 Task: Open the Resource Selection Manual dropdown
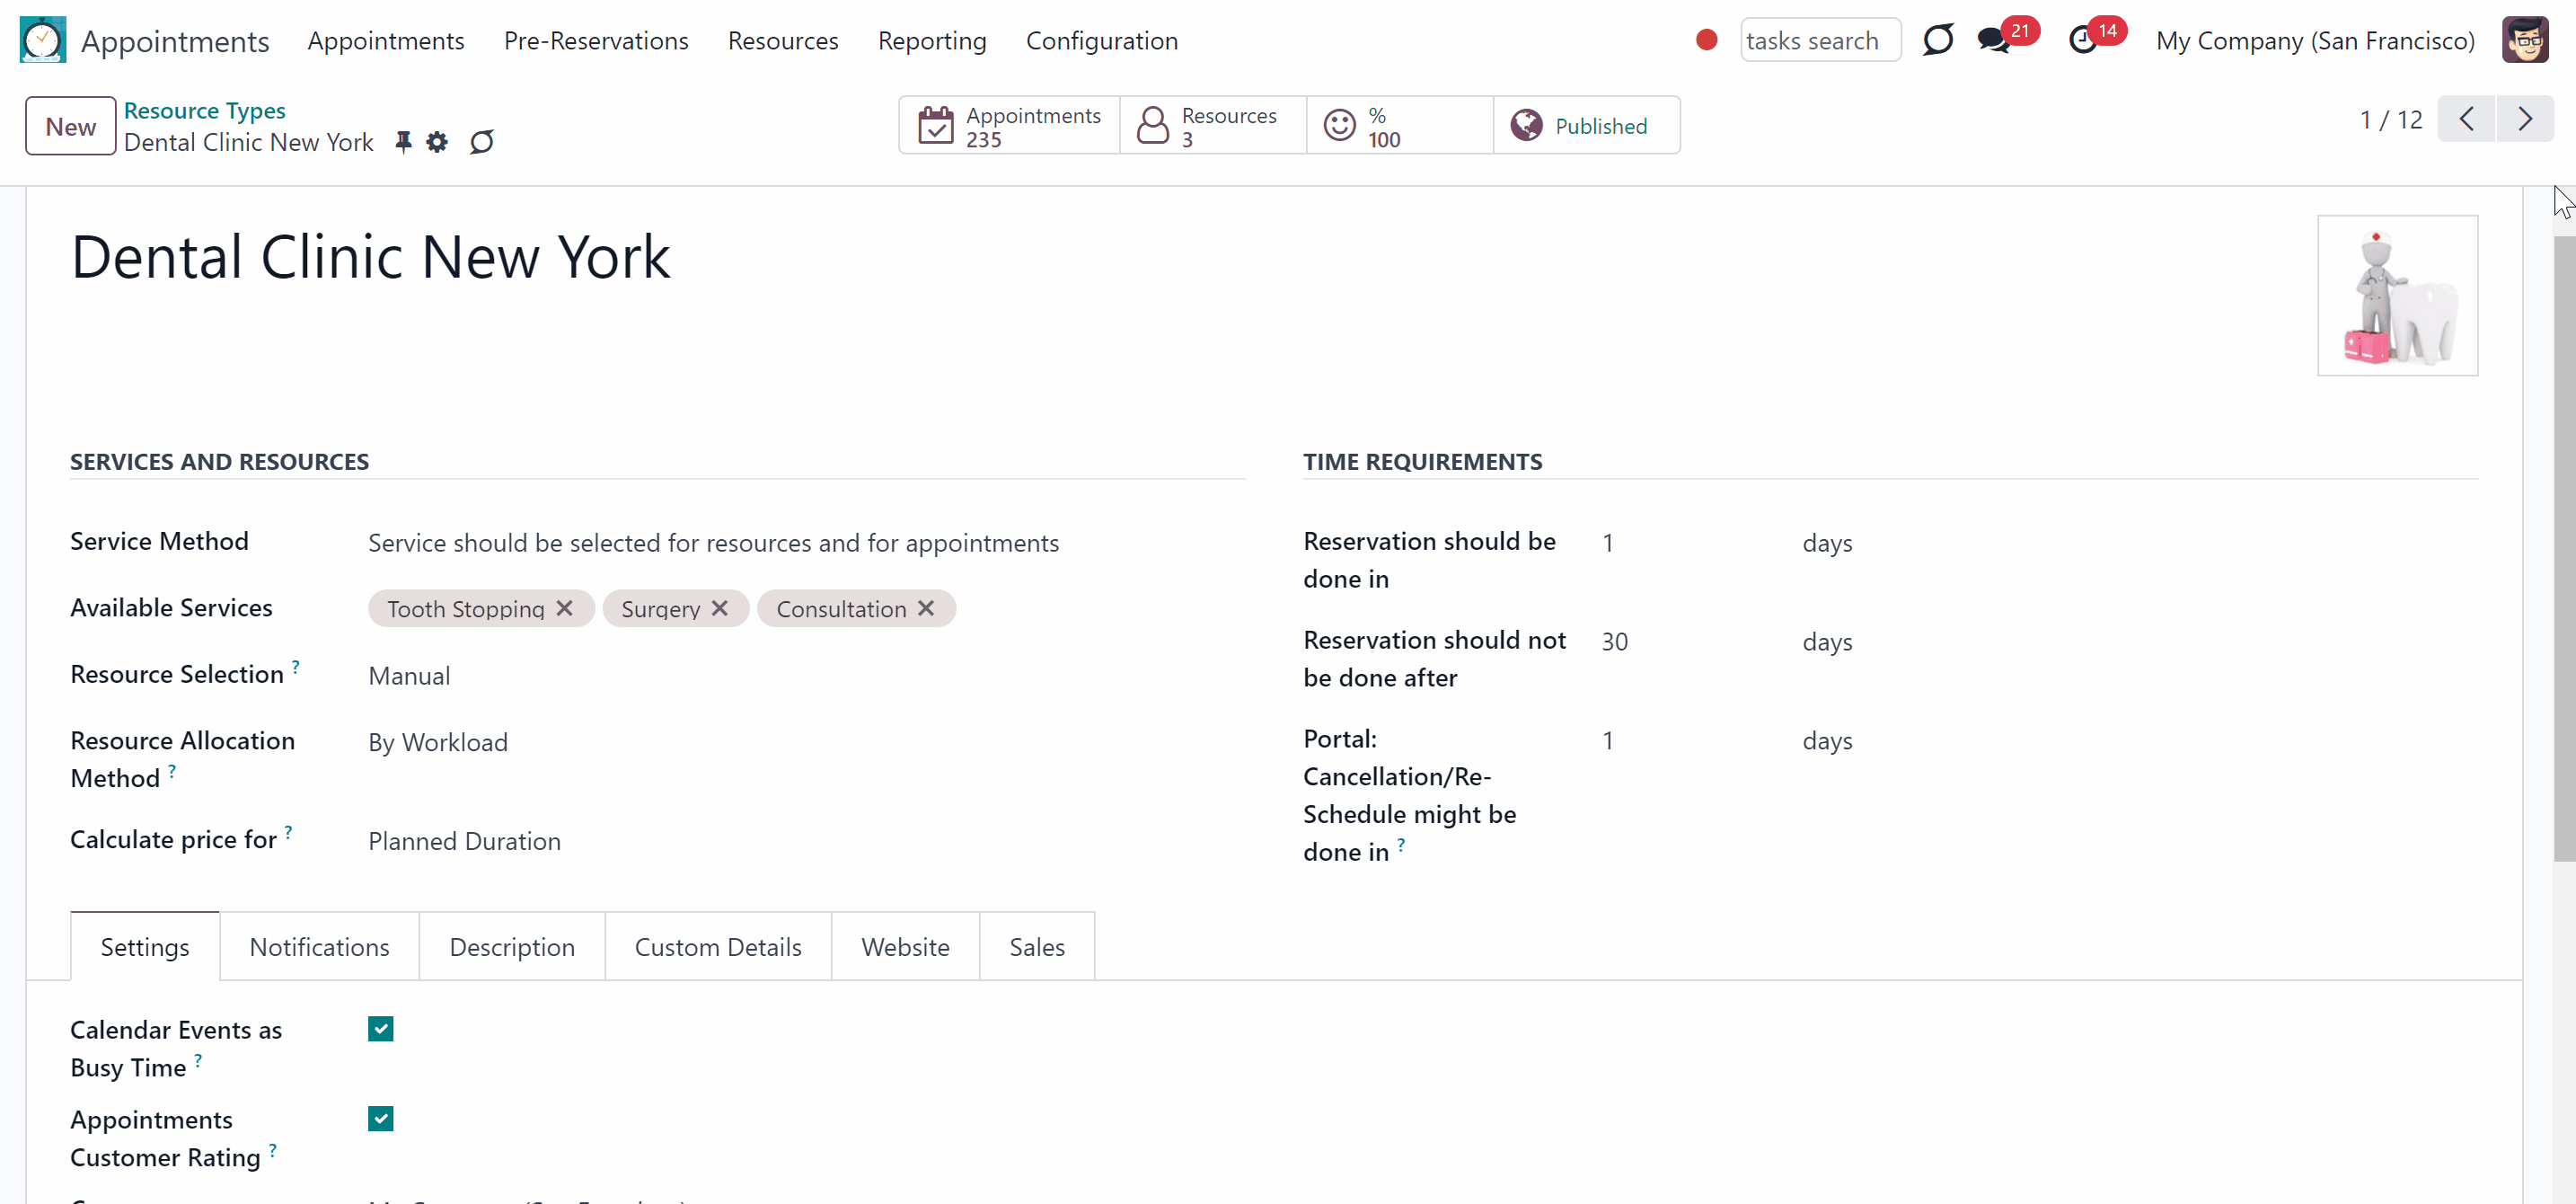[x=805, y=676]
